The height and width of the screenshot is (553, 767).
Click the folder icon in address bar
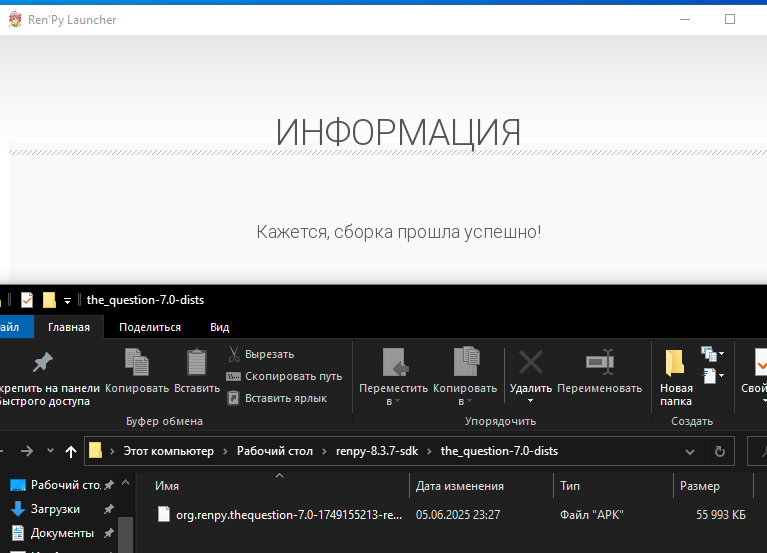[x=95, y=450]
